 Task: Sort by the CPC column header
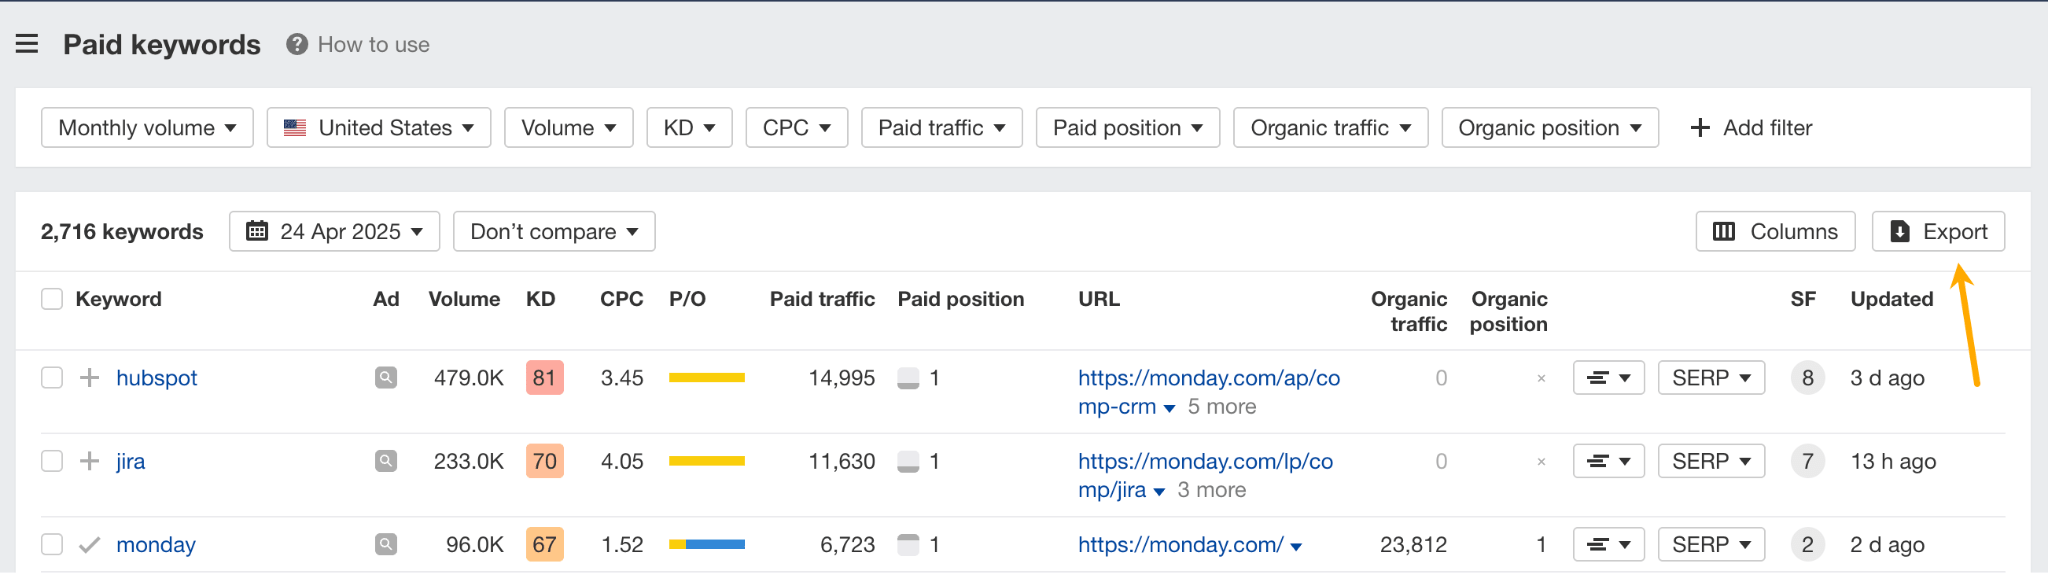click(621, 299)
